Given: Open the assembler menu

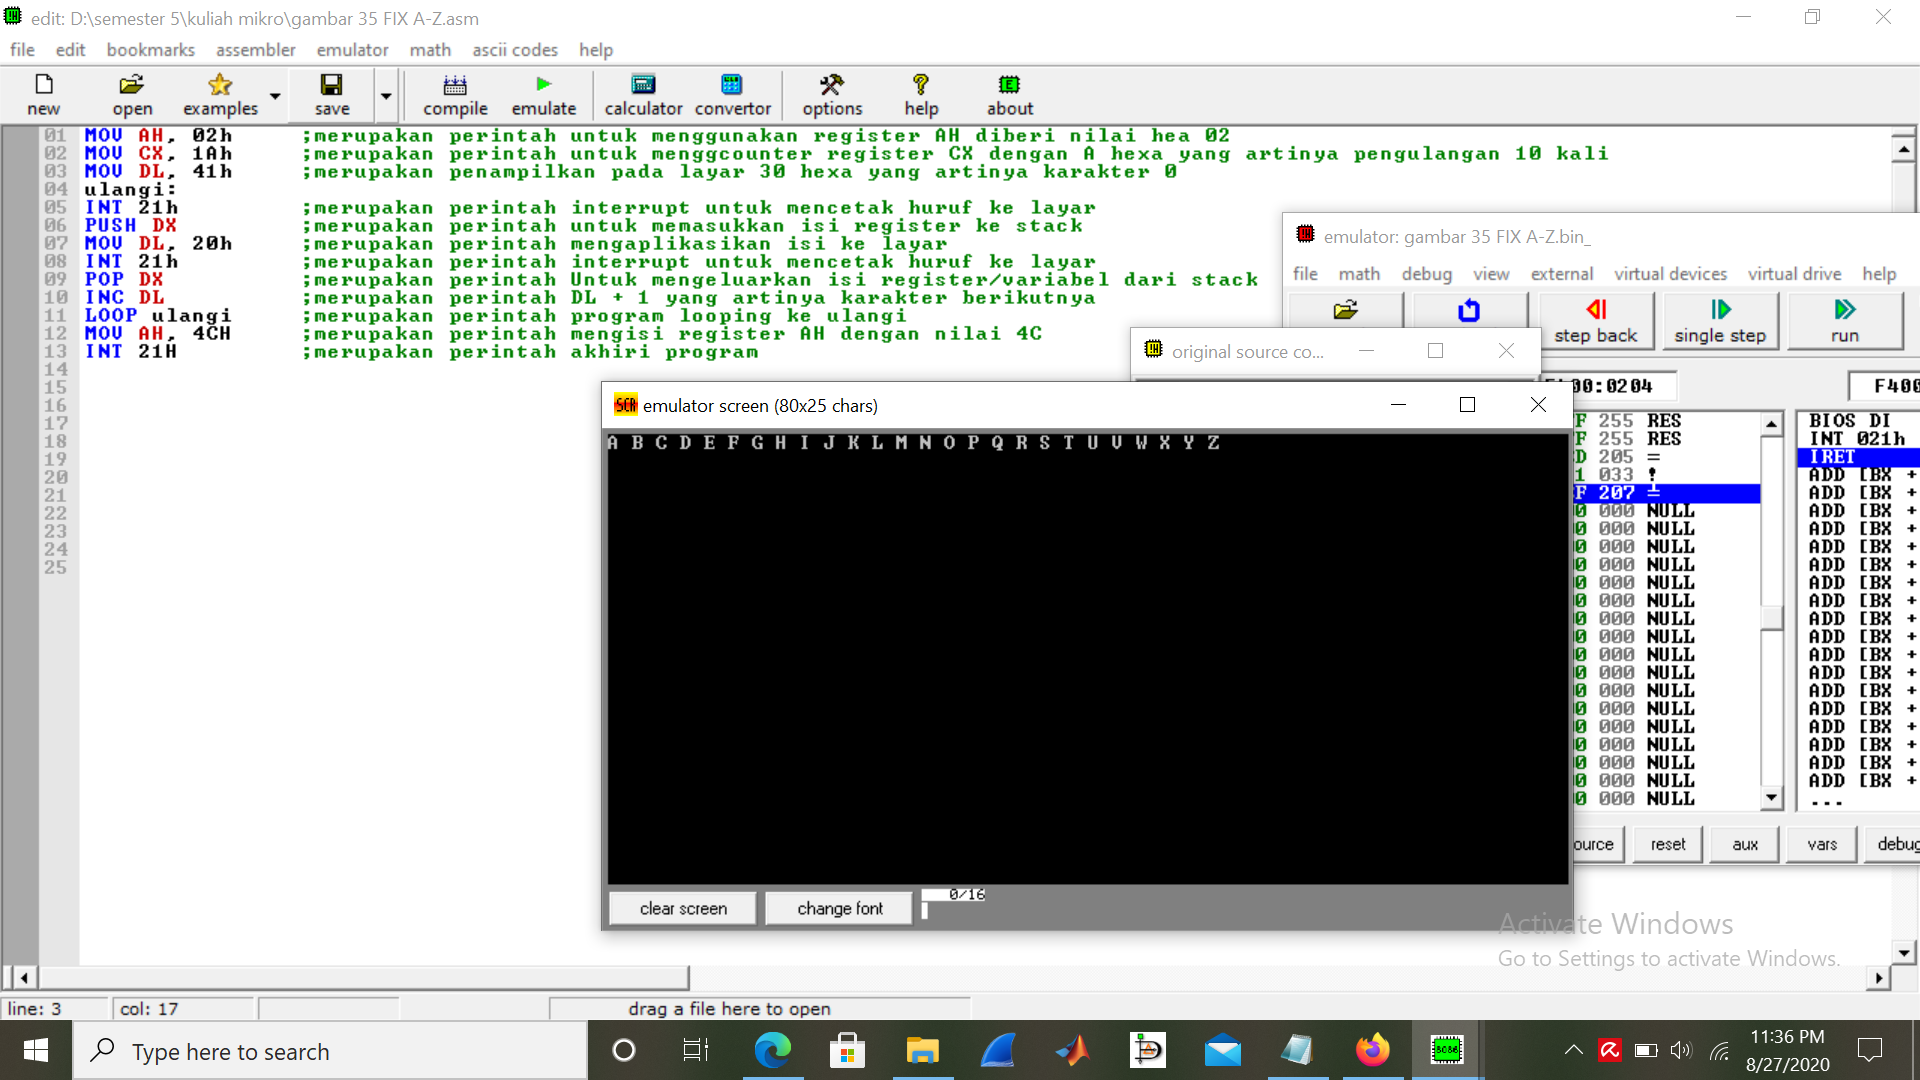Looking at the screenshot, I should [255, 50].
